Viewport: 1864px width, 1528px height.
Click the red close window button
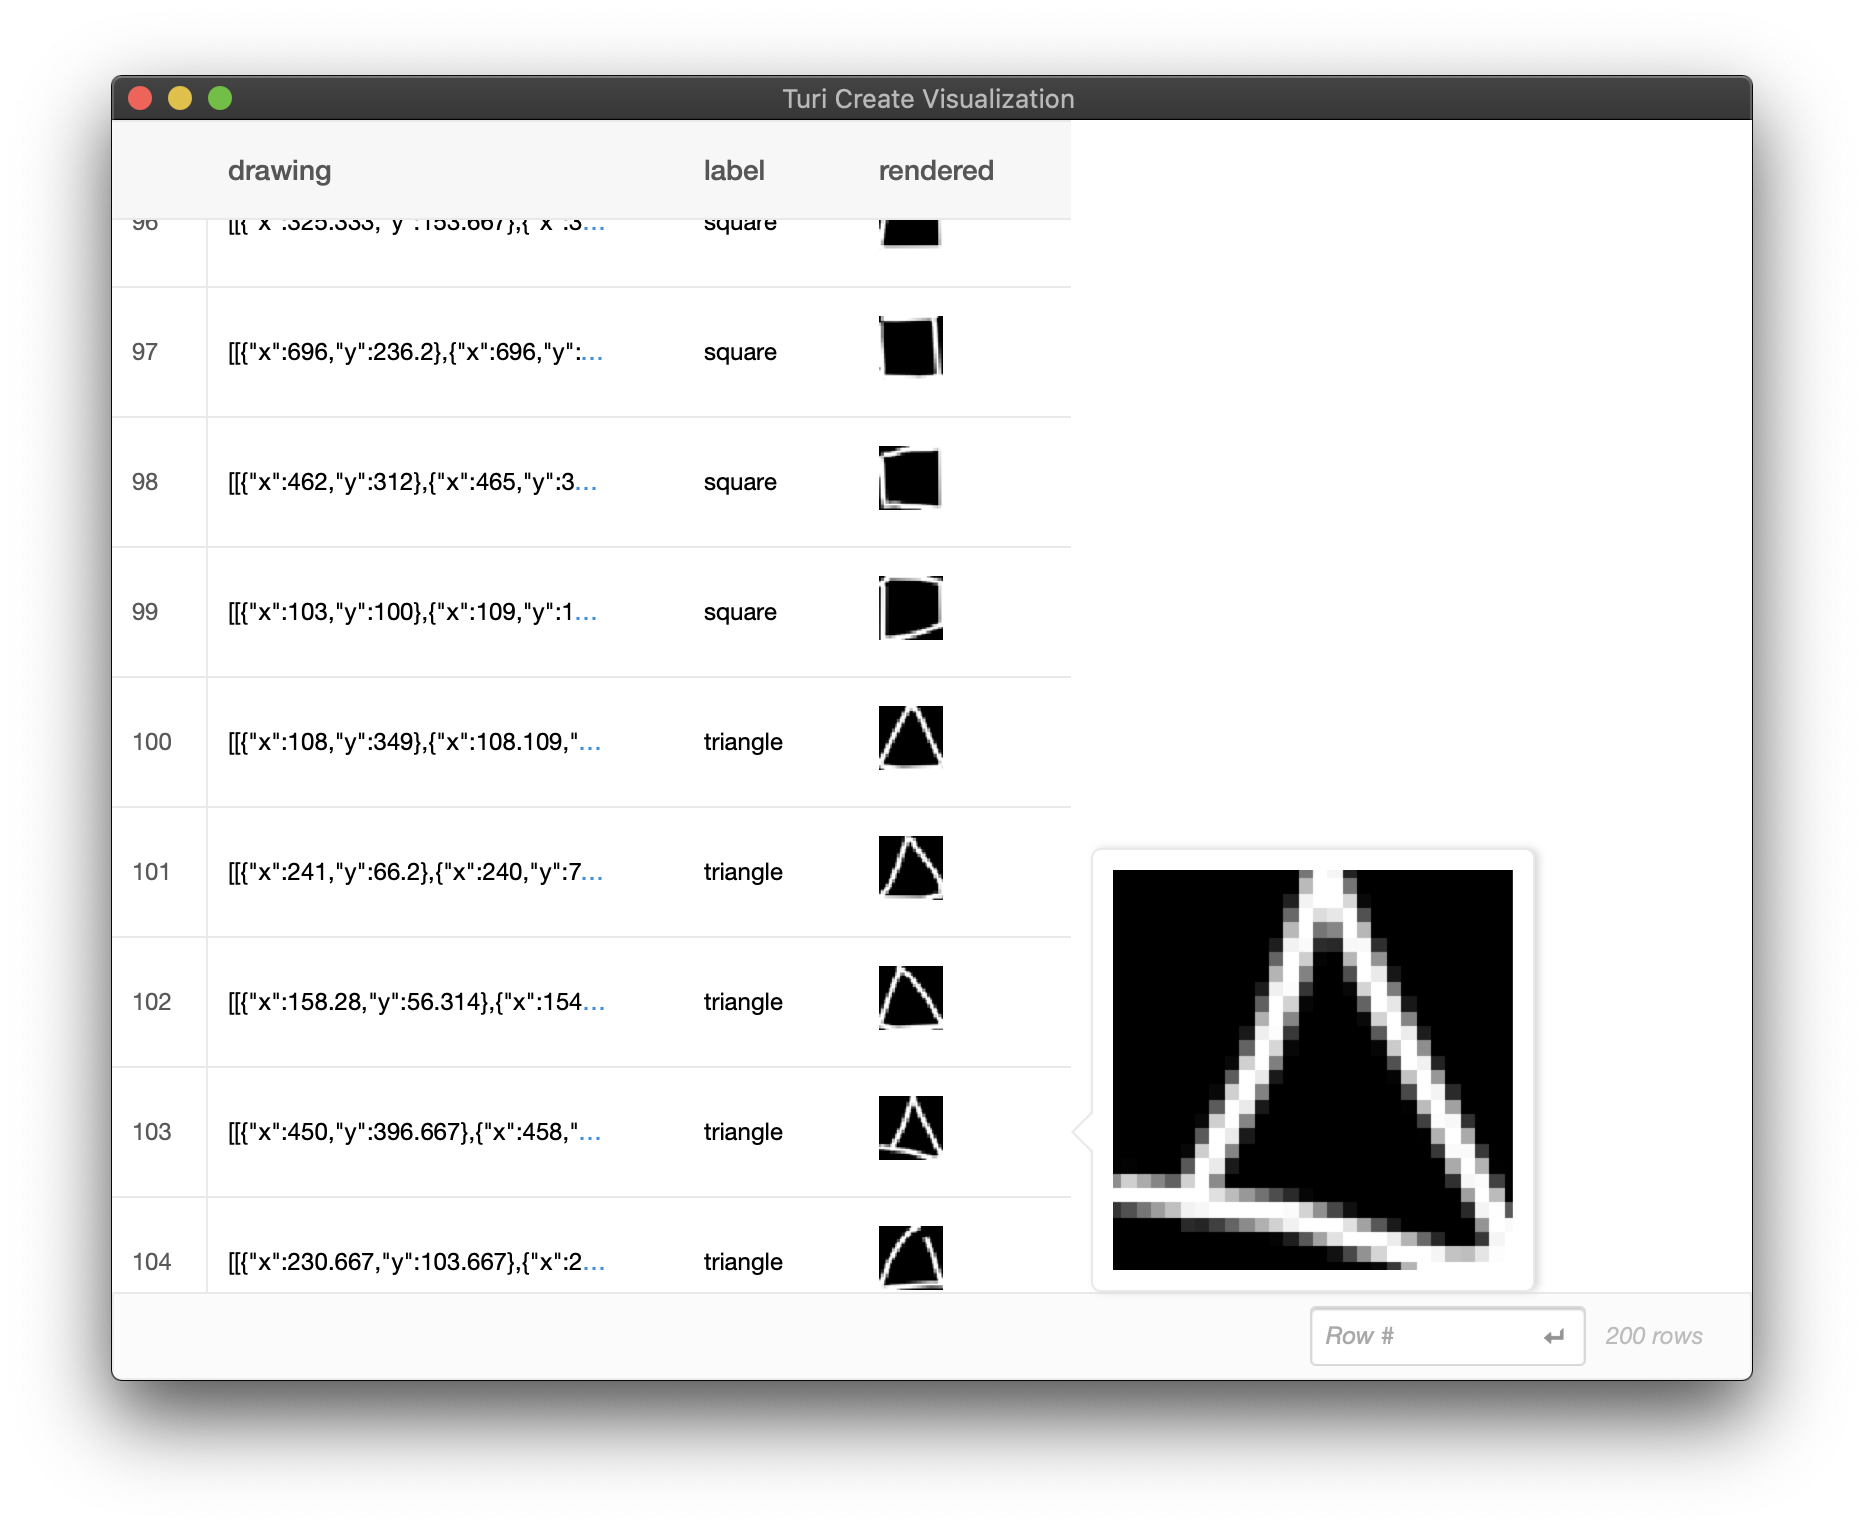(140, 98)
